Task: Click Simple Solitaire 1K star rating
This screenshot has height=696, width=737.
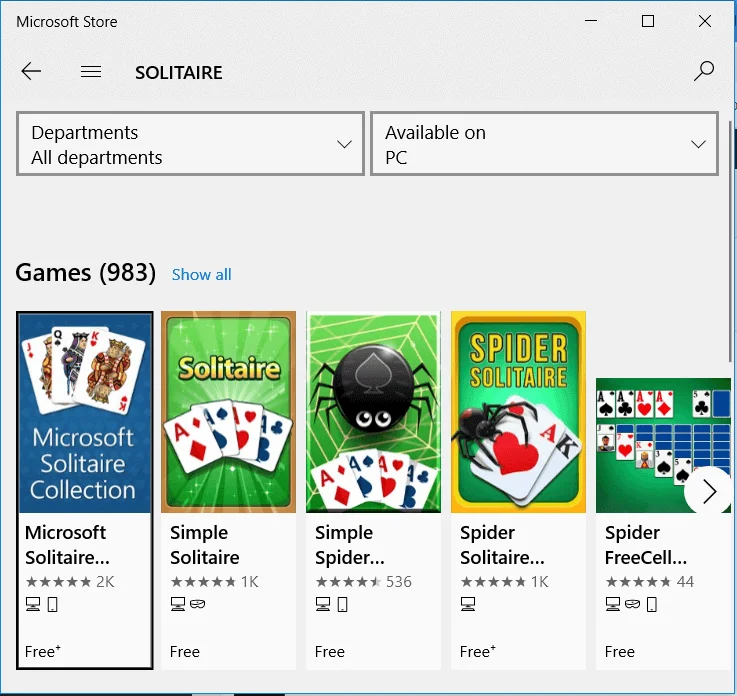Action: point(215,582)
